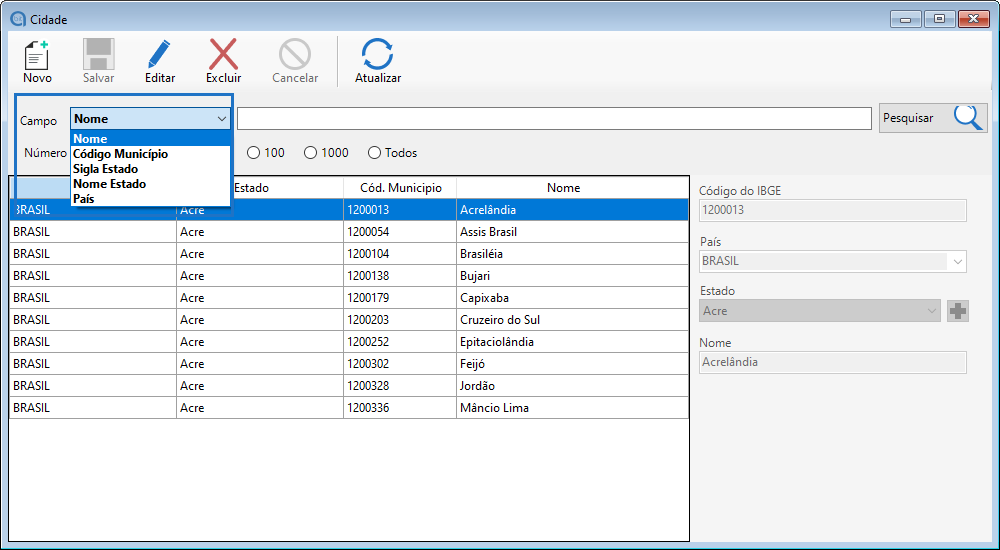Click the Excluir red X icon

(223, 54)
